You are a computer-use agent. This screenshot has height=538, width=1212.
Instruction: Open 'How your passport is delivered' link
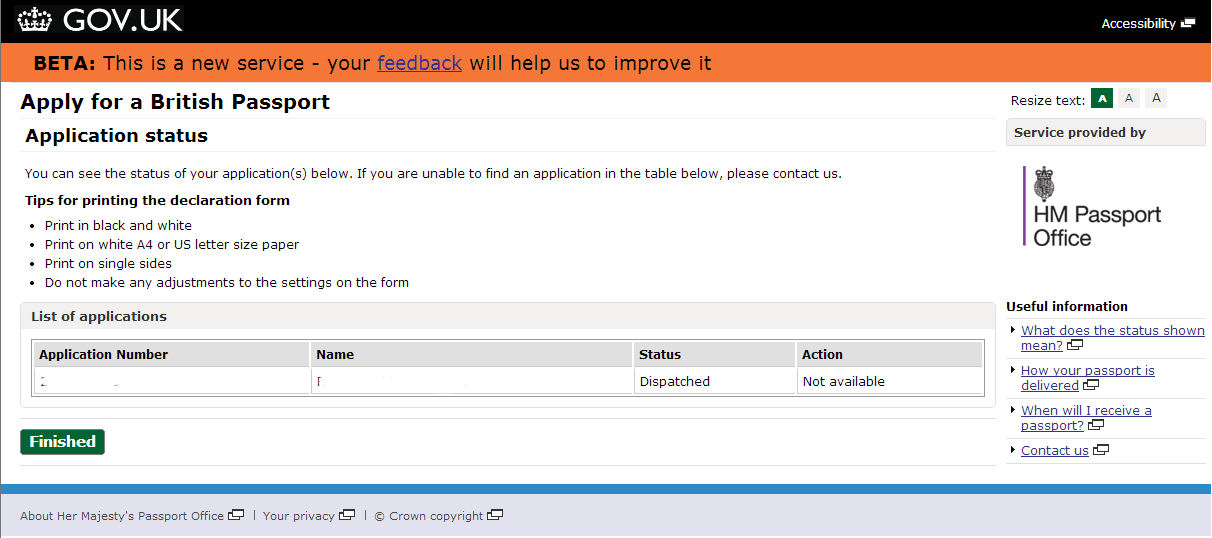(x=1087, y=371)
